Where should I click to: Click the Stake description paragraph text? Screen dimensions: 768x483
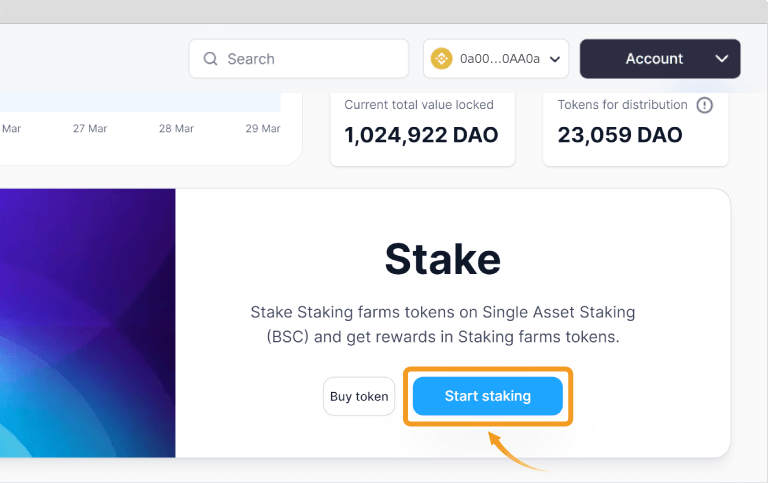(443, 324)
